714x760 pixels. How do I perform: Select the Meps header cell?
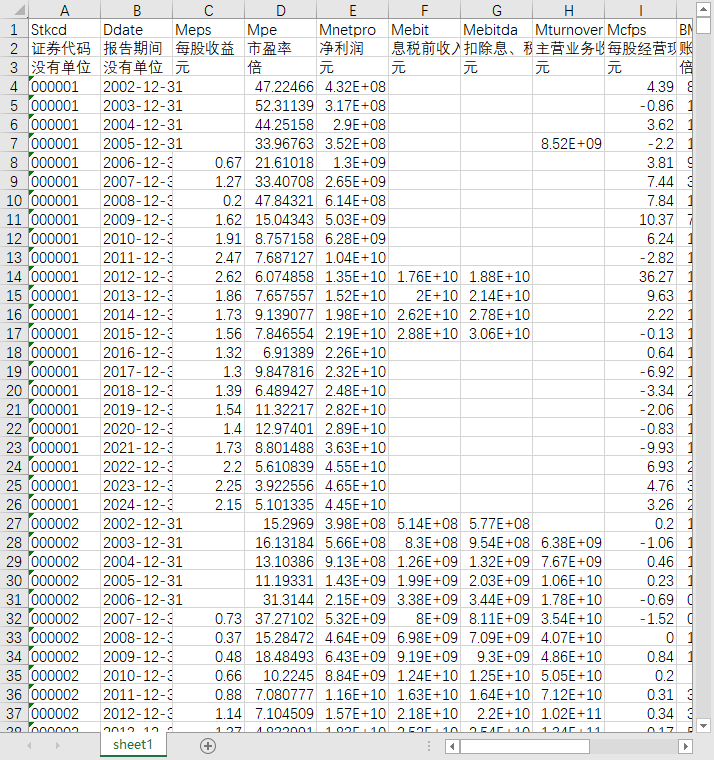(x=208, y=30)
